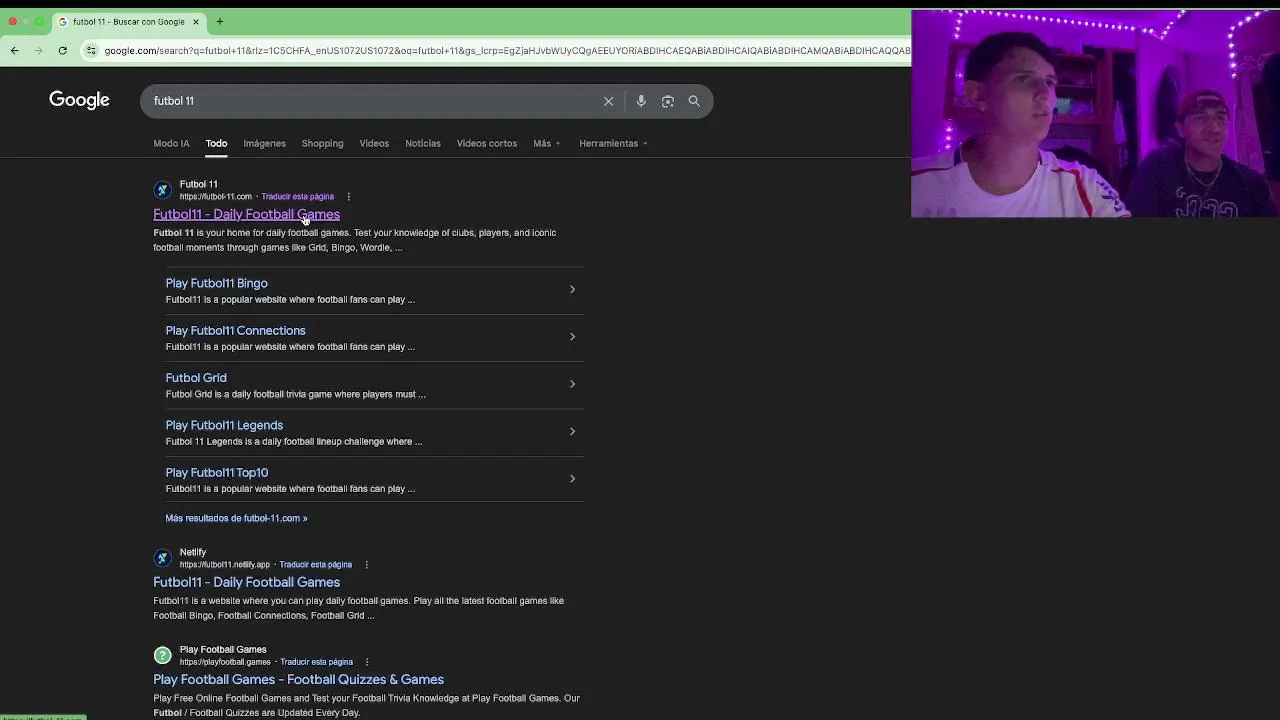Viewport: 1280px width, 720px height.
Task: Open three-dot menu beside playfootball.games result
Action: [367, 662]
